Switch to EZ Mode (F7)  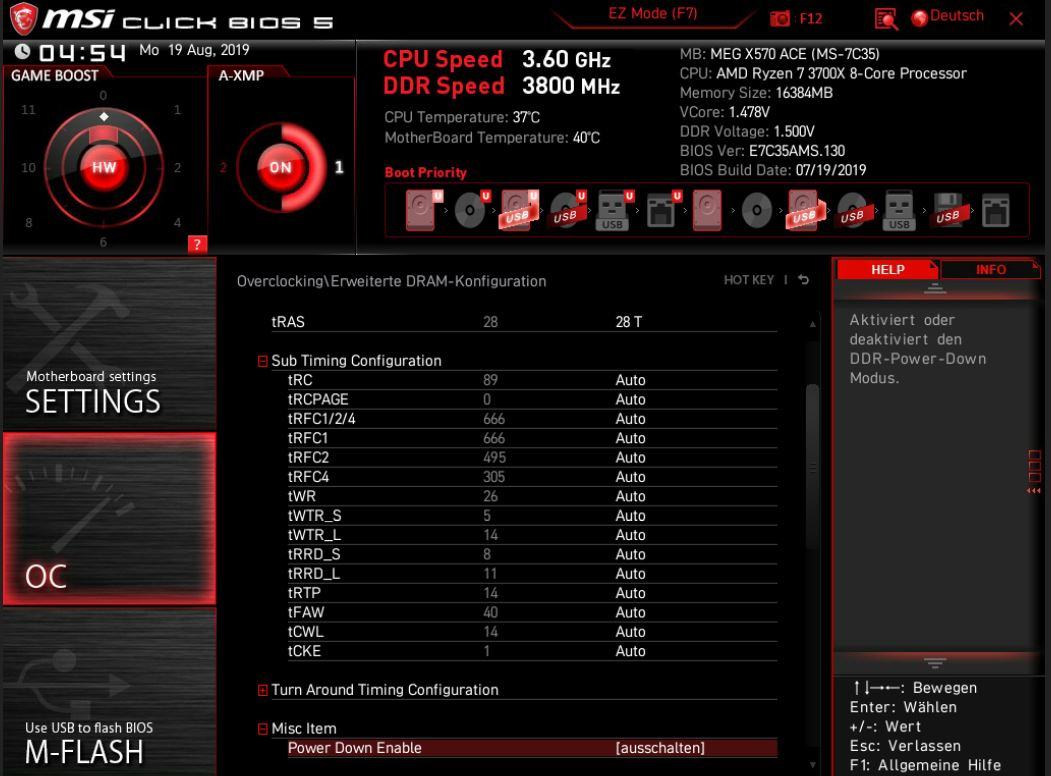[652, 13]
